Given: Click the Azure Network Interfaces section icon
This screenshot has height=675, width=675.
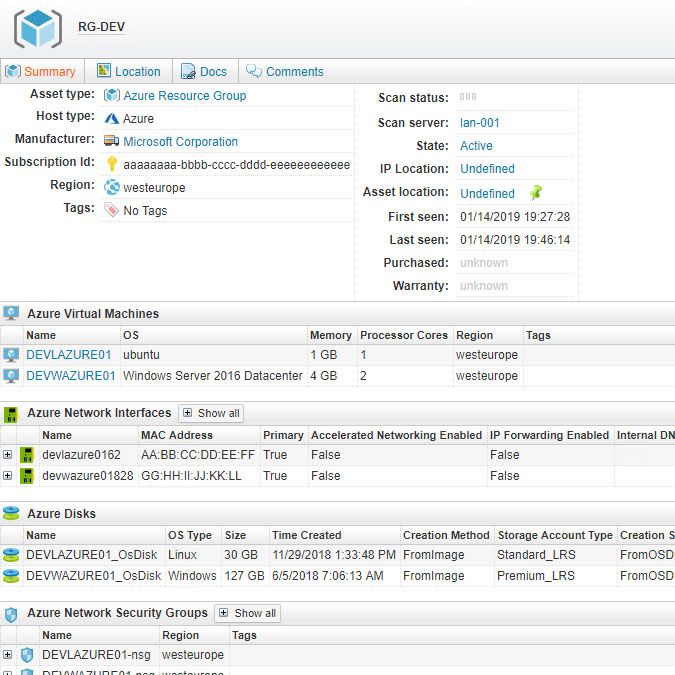Looking at the screenshot, I should pyautogui.click(x=11, y=413).
